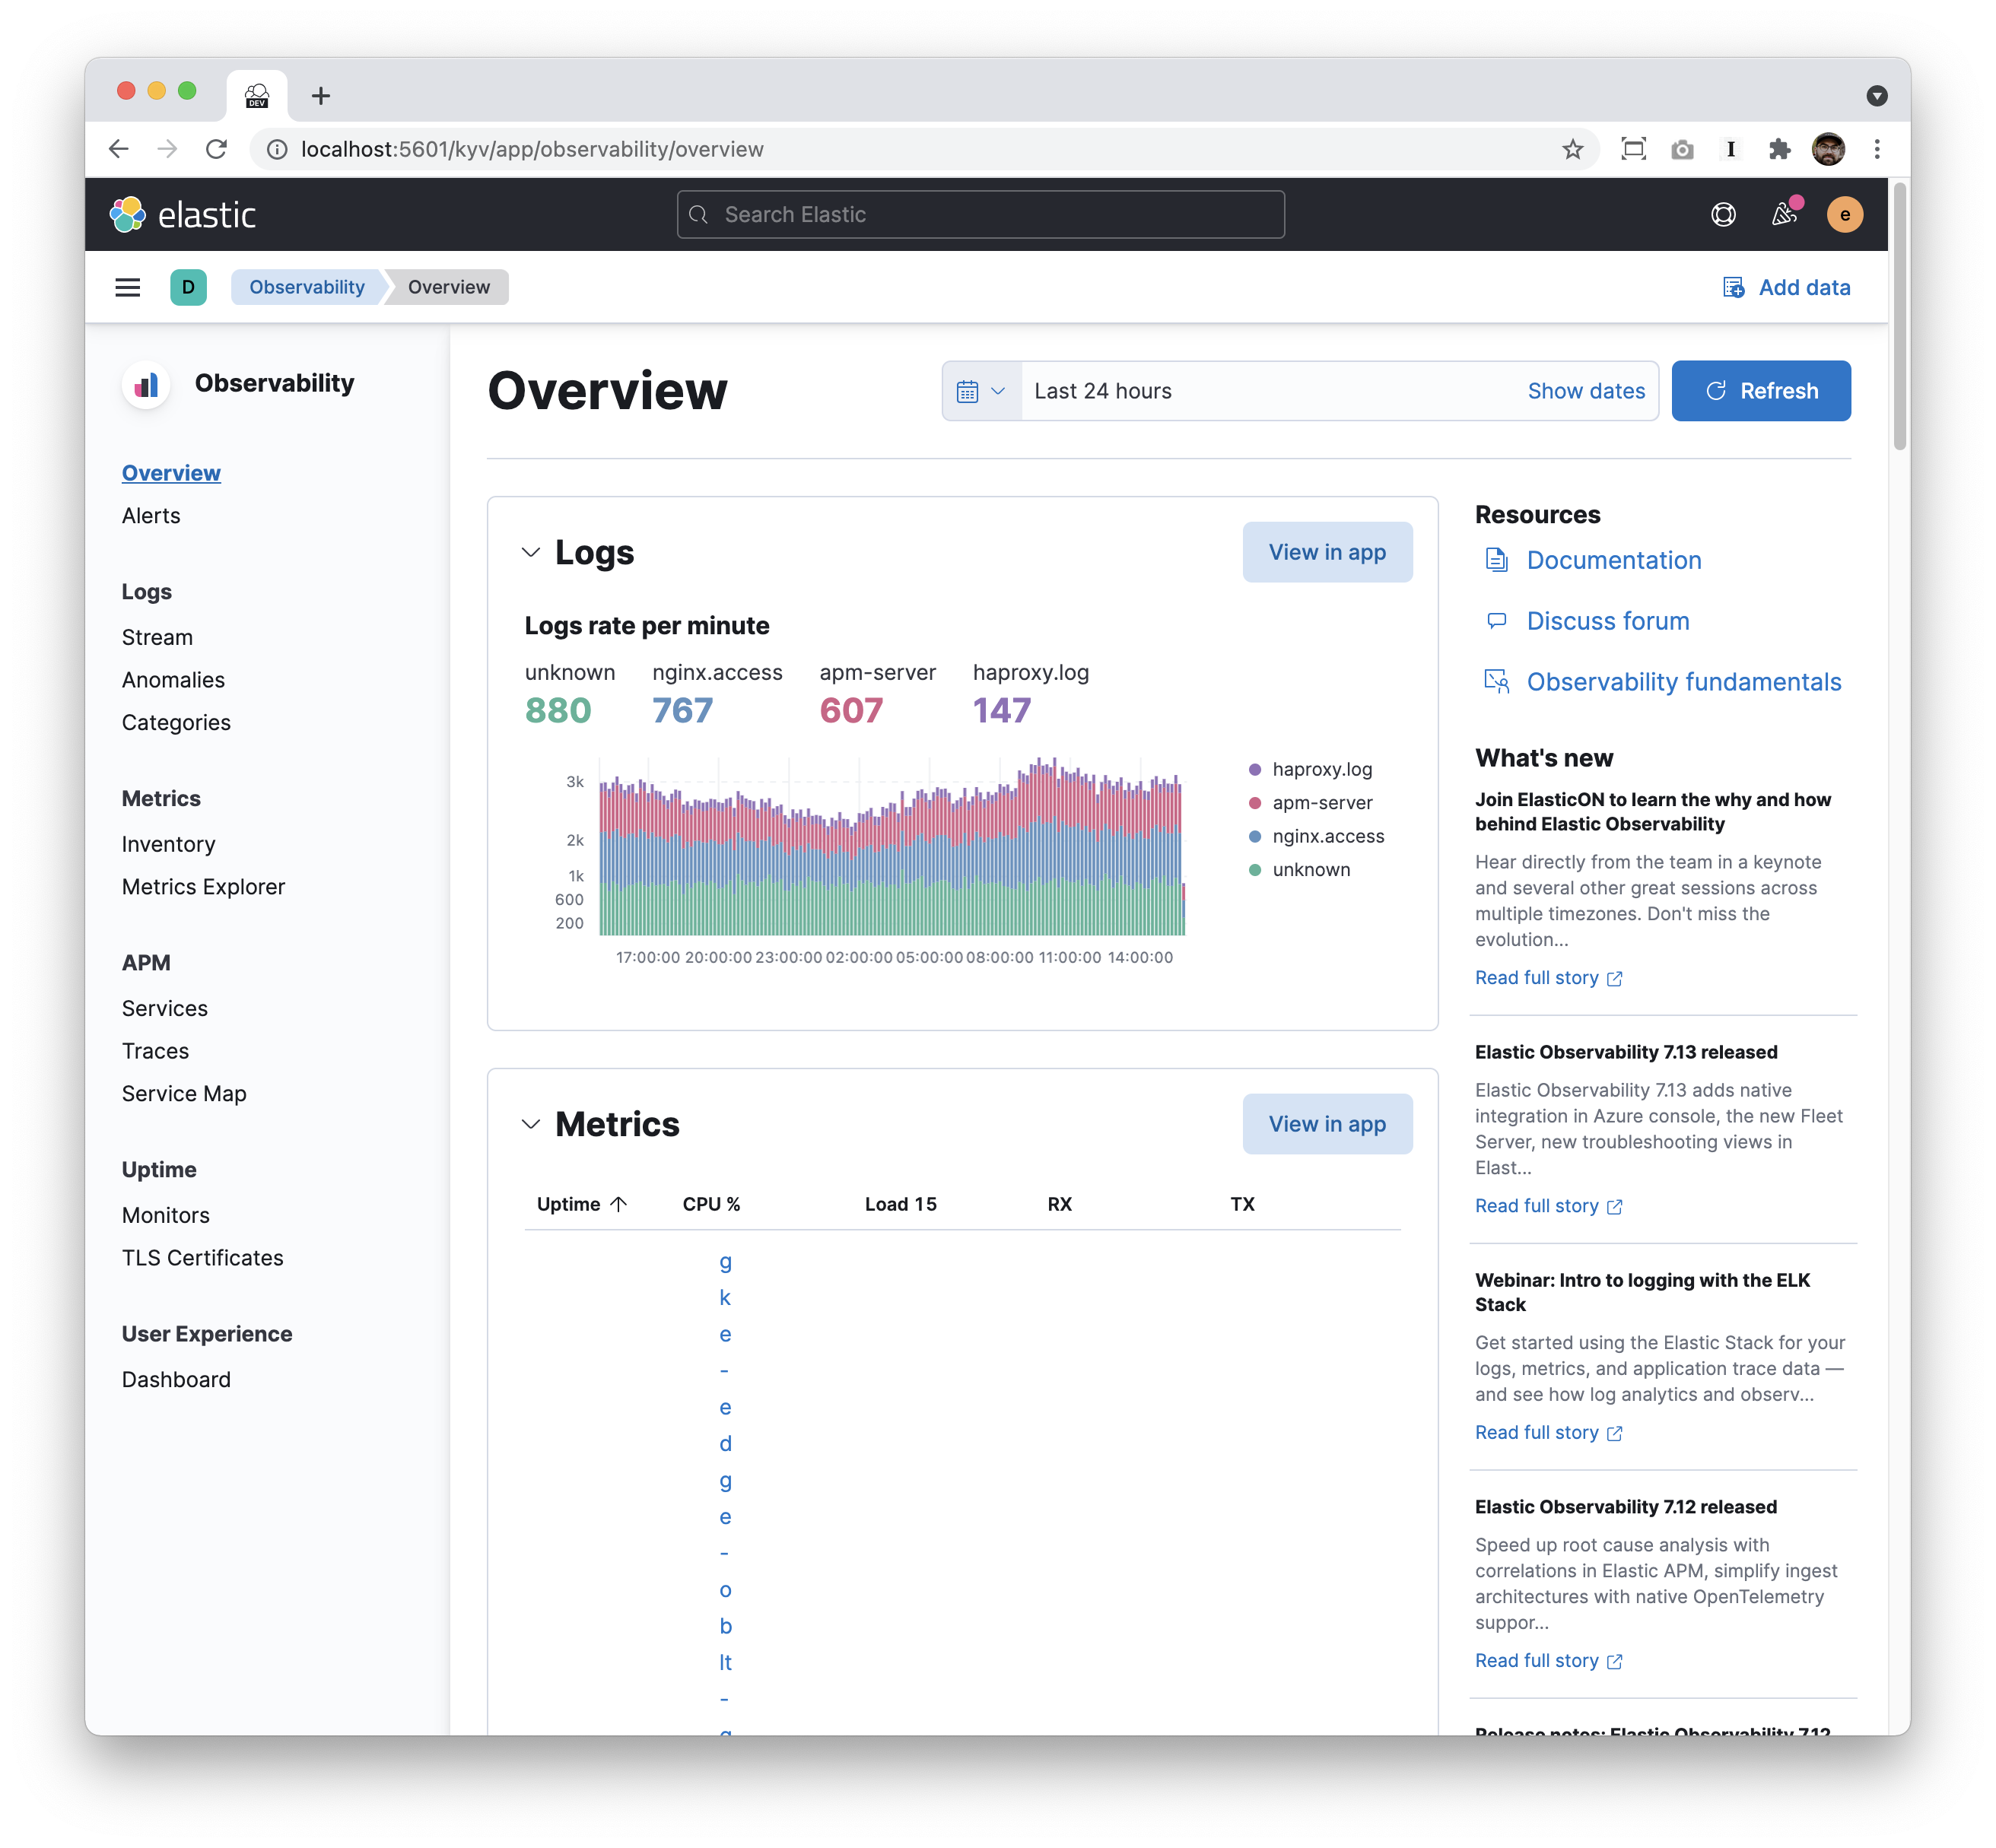Click the Refresh button
The width and height of the screenshot is (1996, 1848).
[x=1761, y=390]
